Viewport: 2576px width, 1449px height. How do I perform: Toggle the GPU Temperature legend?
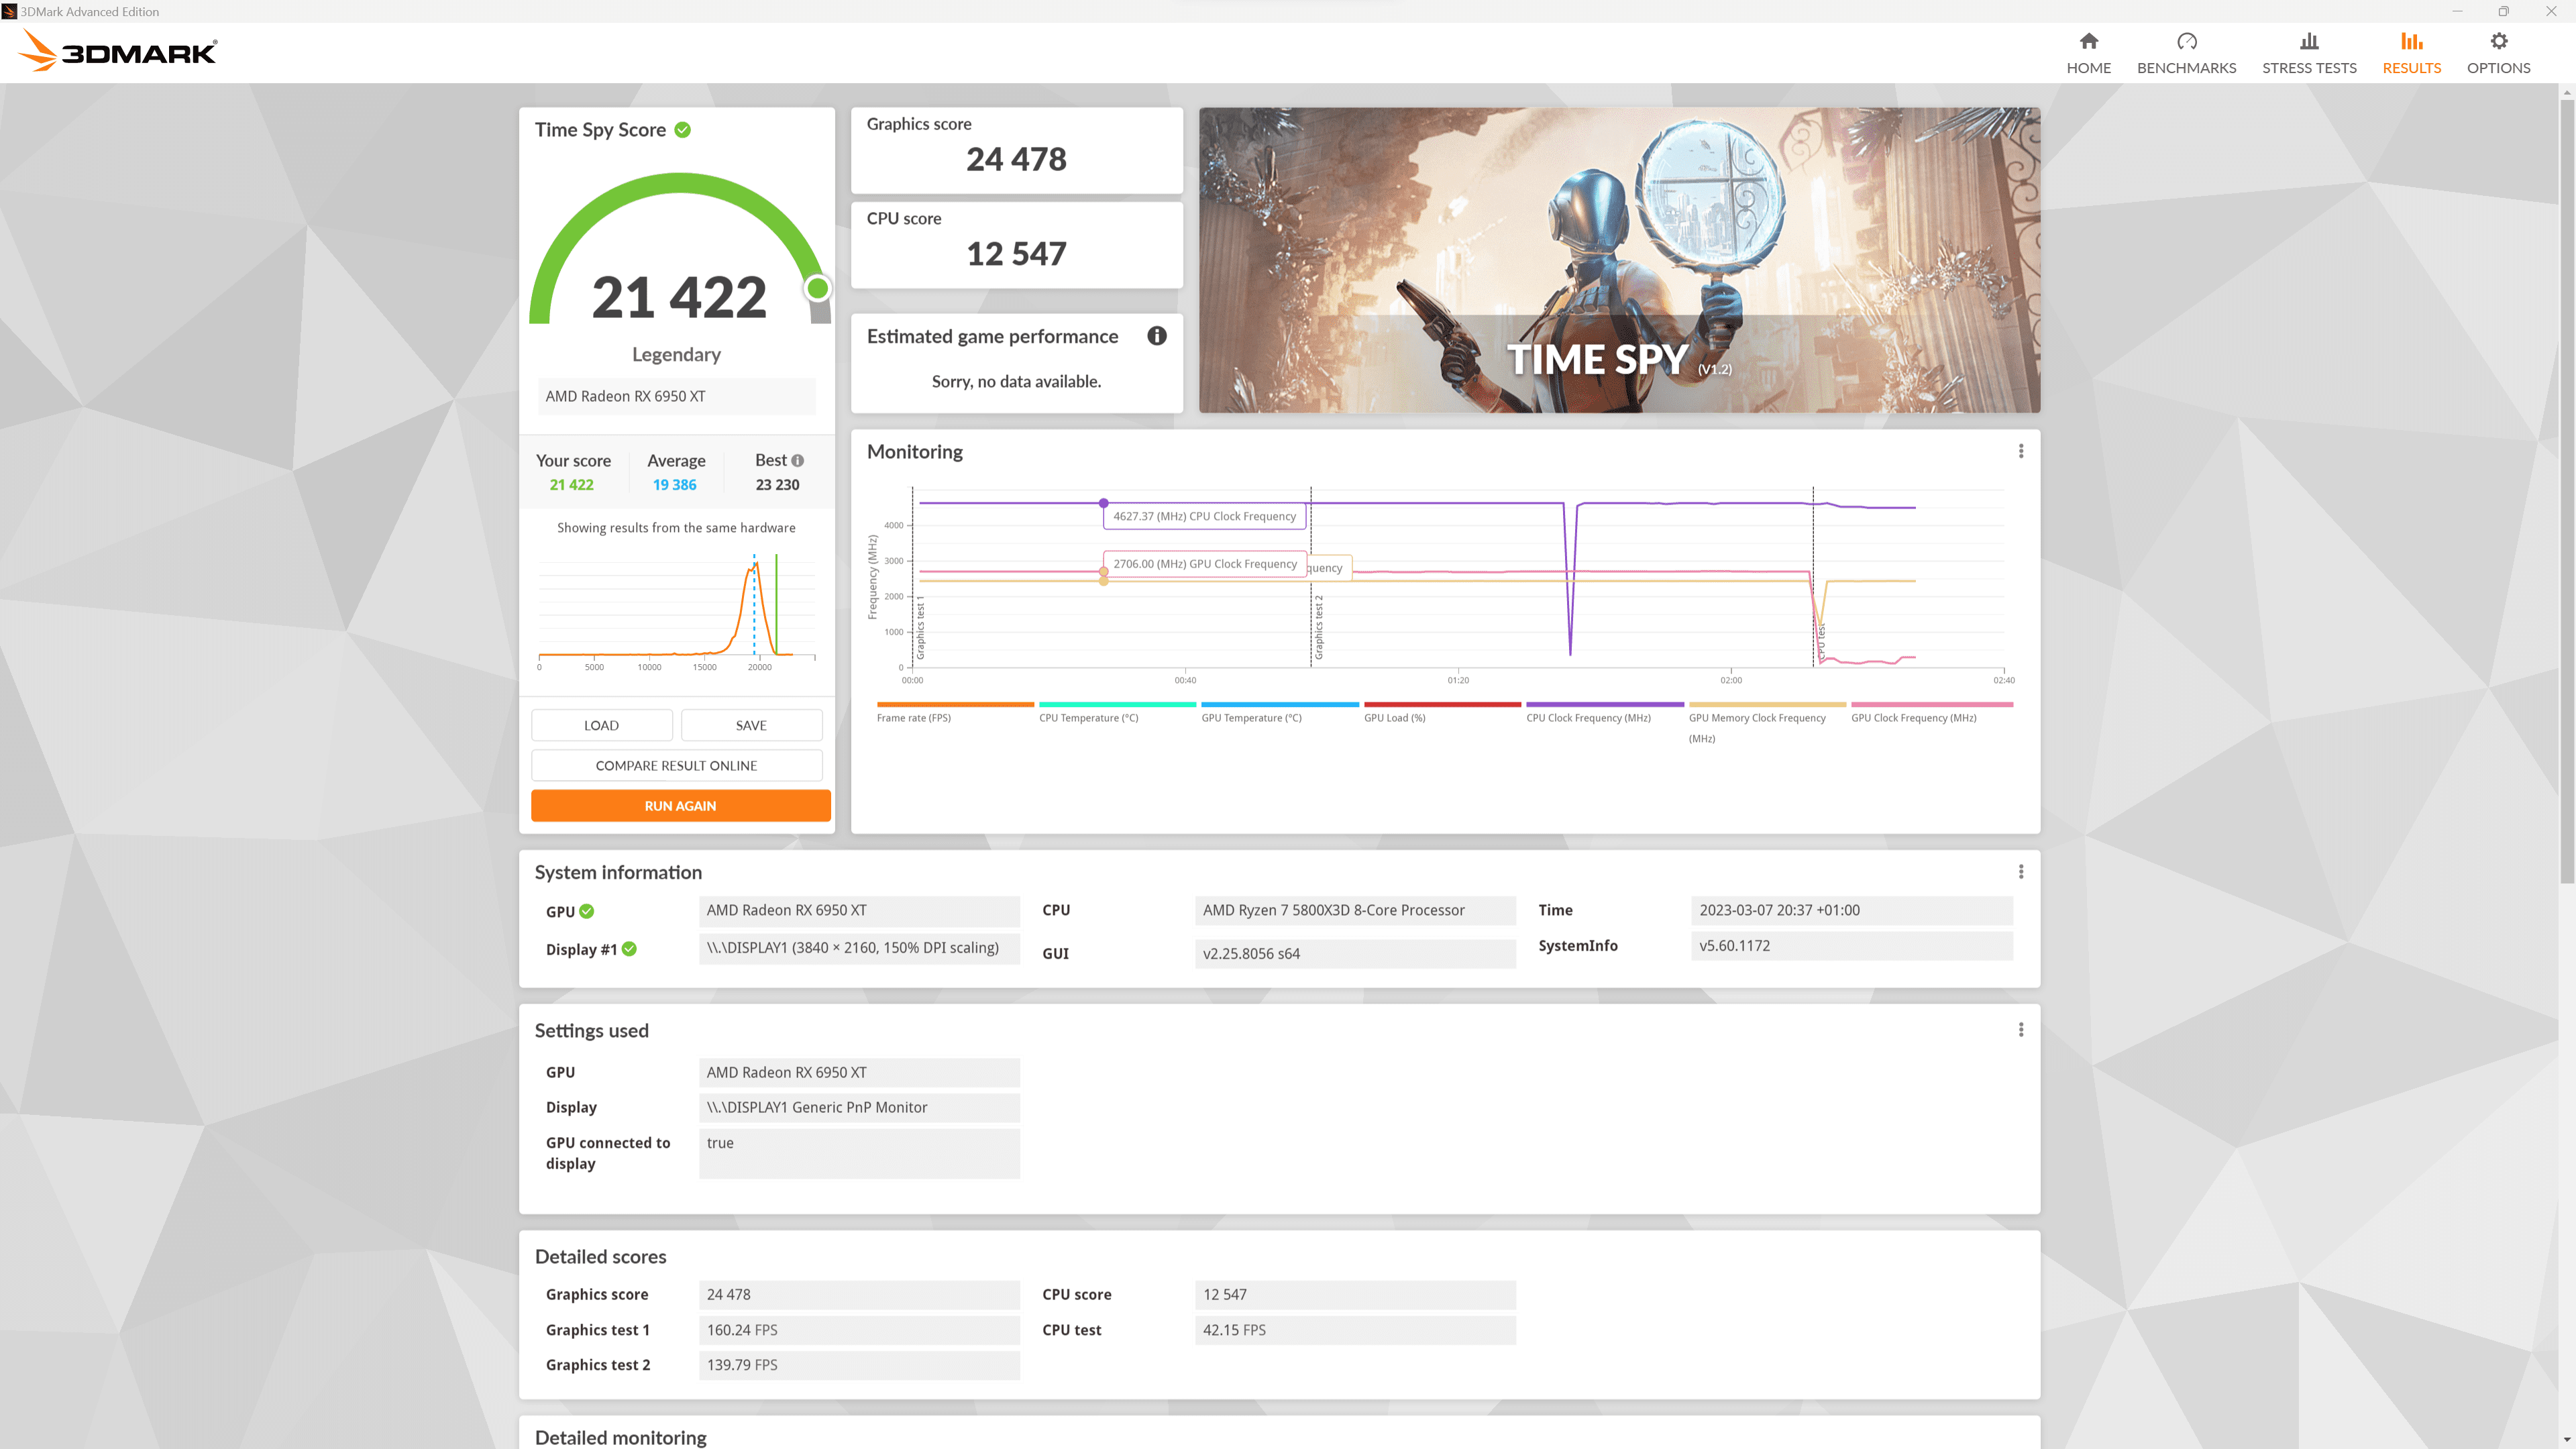click(1279, 712)
